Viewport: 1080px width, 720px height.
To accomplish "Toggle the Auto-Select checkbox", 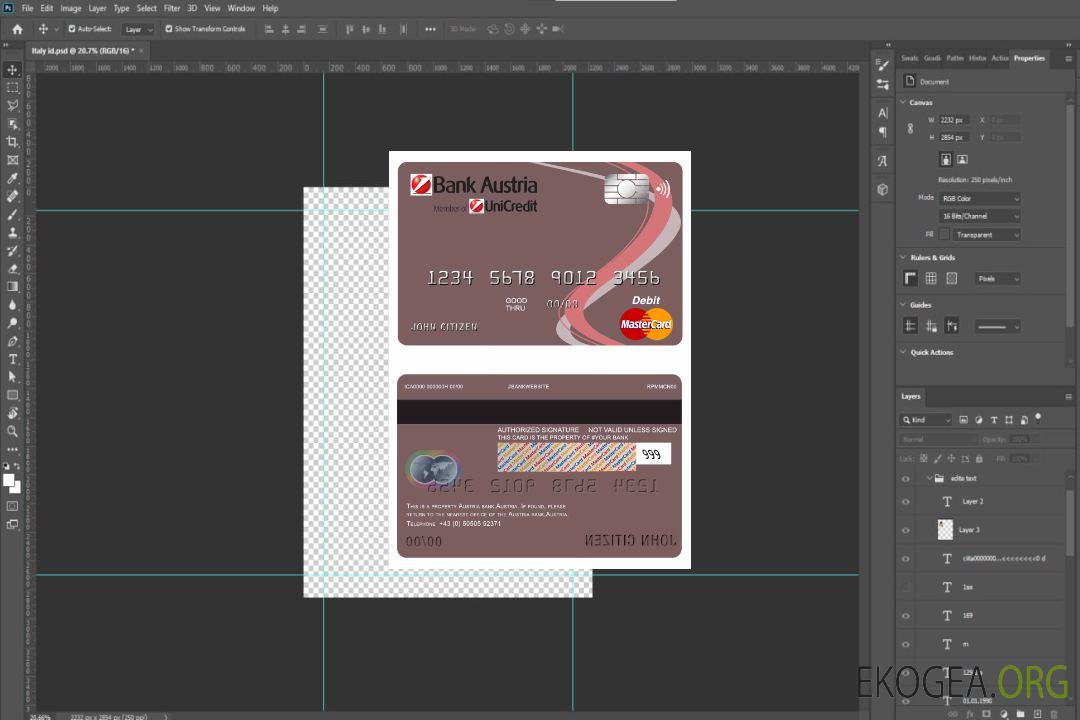I will click(x=72, y=29).
